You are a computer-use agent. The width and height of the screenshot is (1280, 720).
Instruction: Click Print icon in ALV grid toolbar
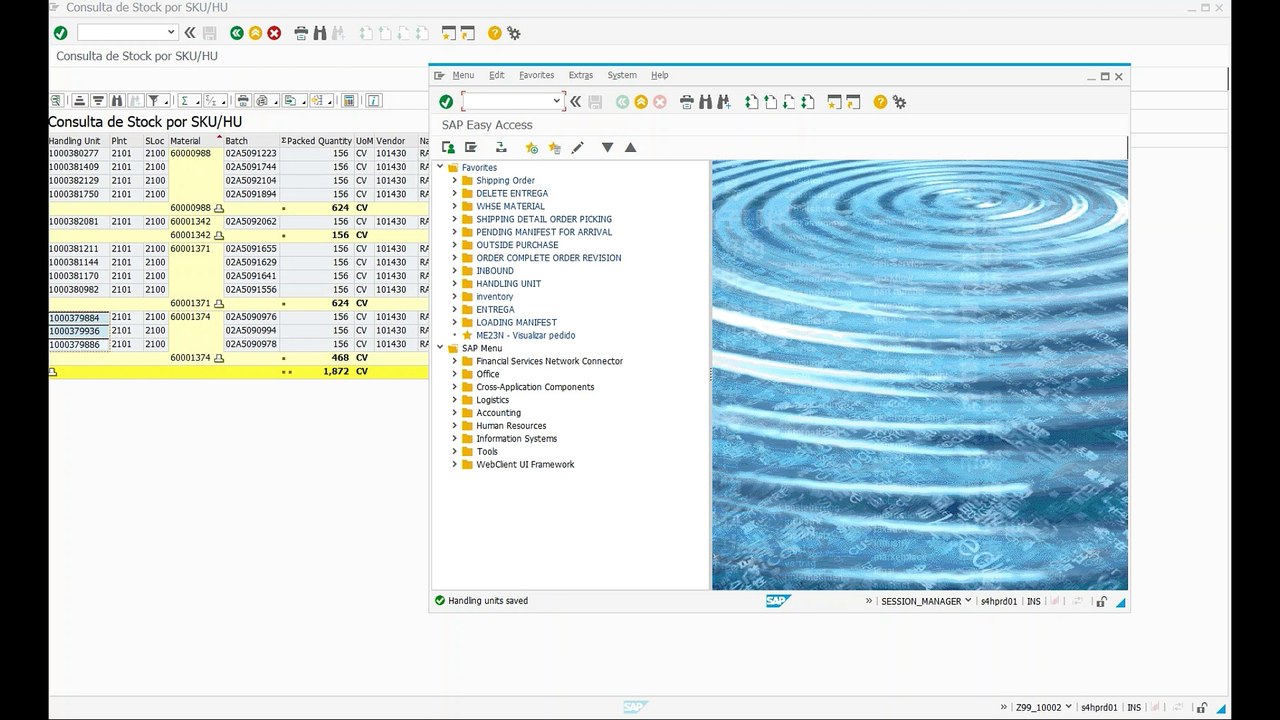(x=242, y=101)
